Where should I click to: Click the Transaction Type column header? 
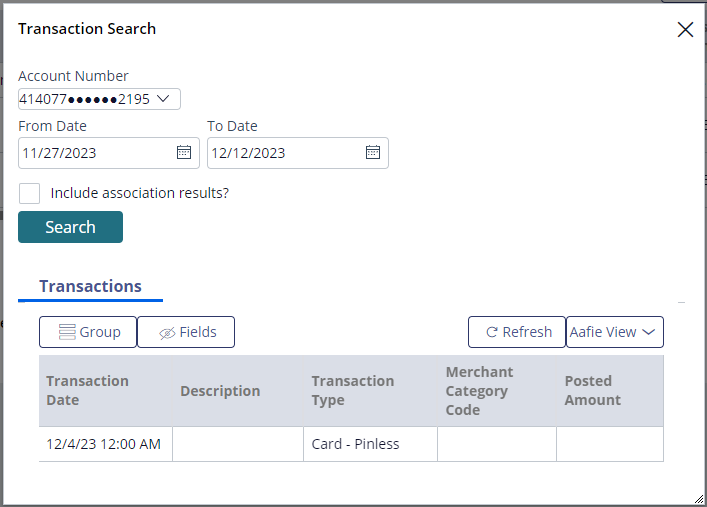pyautogui.click(x=370, y=391)
